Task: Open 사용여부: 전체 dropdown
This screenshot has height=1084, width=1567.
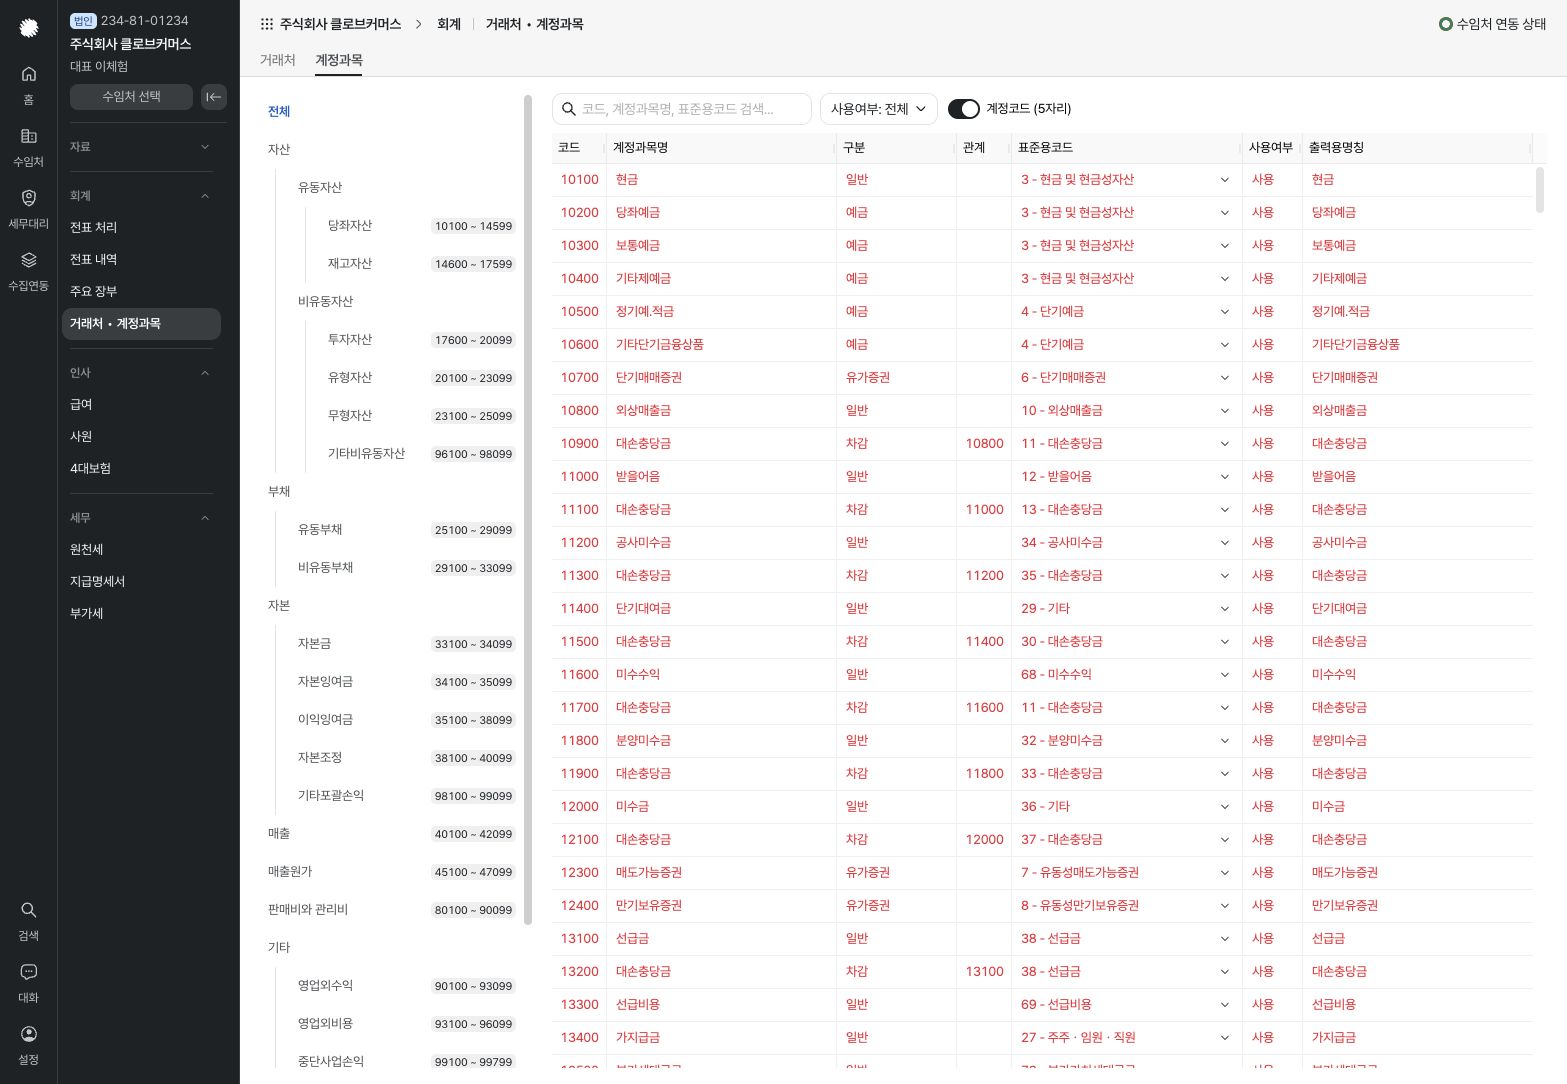Action: (x=879, y=109)
